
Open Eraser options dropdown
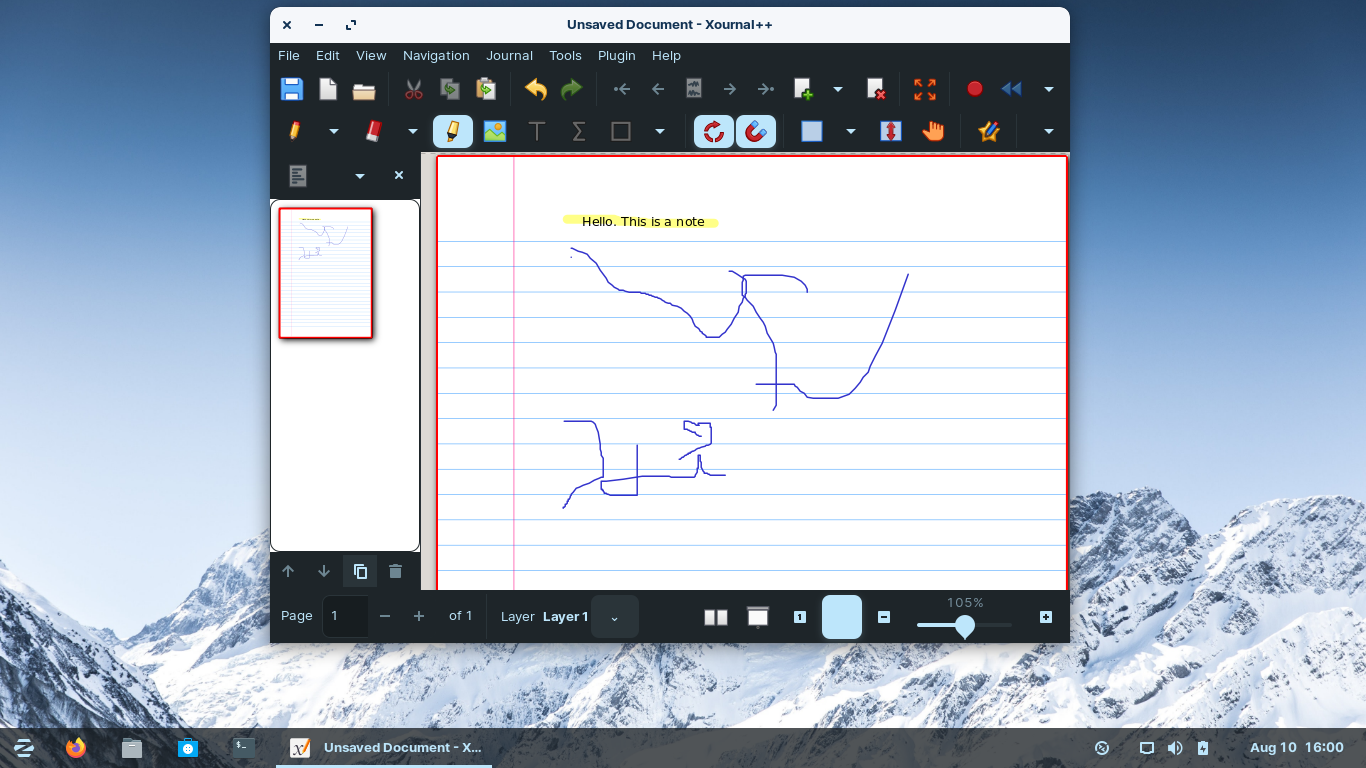click(413, 131)
